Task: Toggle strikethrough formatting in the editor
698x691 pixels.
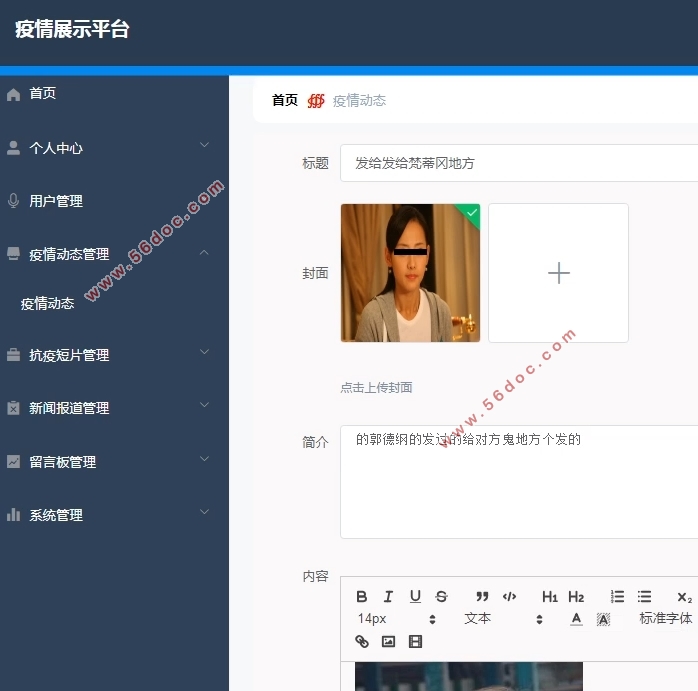Action: [x=441, y=596]
